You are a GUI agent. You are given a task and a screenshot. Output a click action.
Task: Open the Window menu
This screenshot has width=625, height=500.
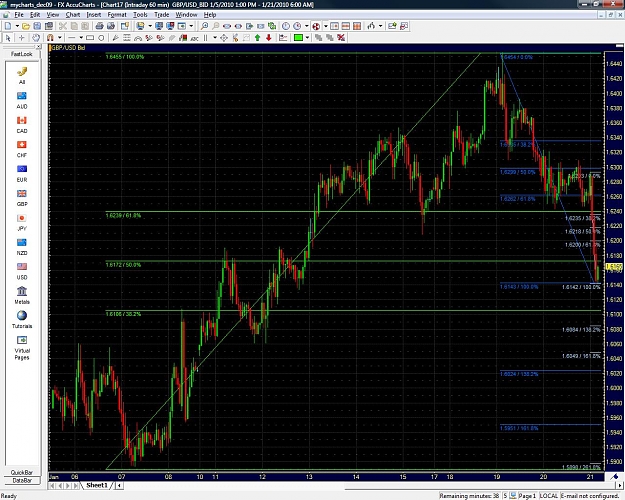tap(186, 15)
